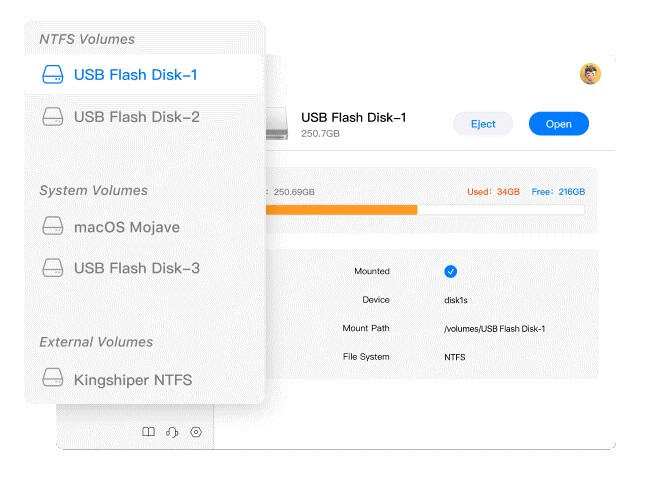The image size is (648, 488).
Task: Open settings via the hexagon gear icon
Action: coord(196,432)
